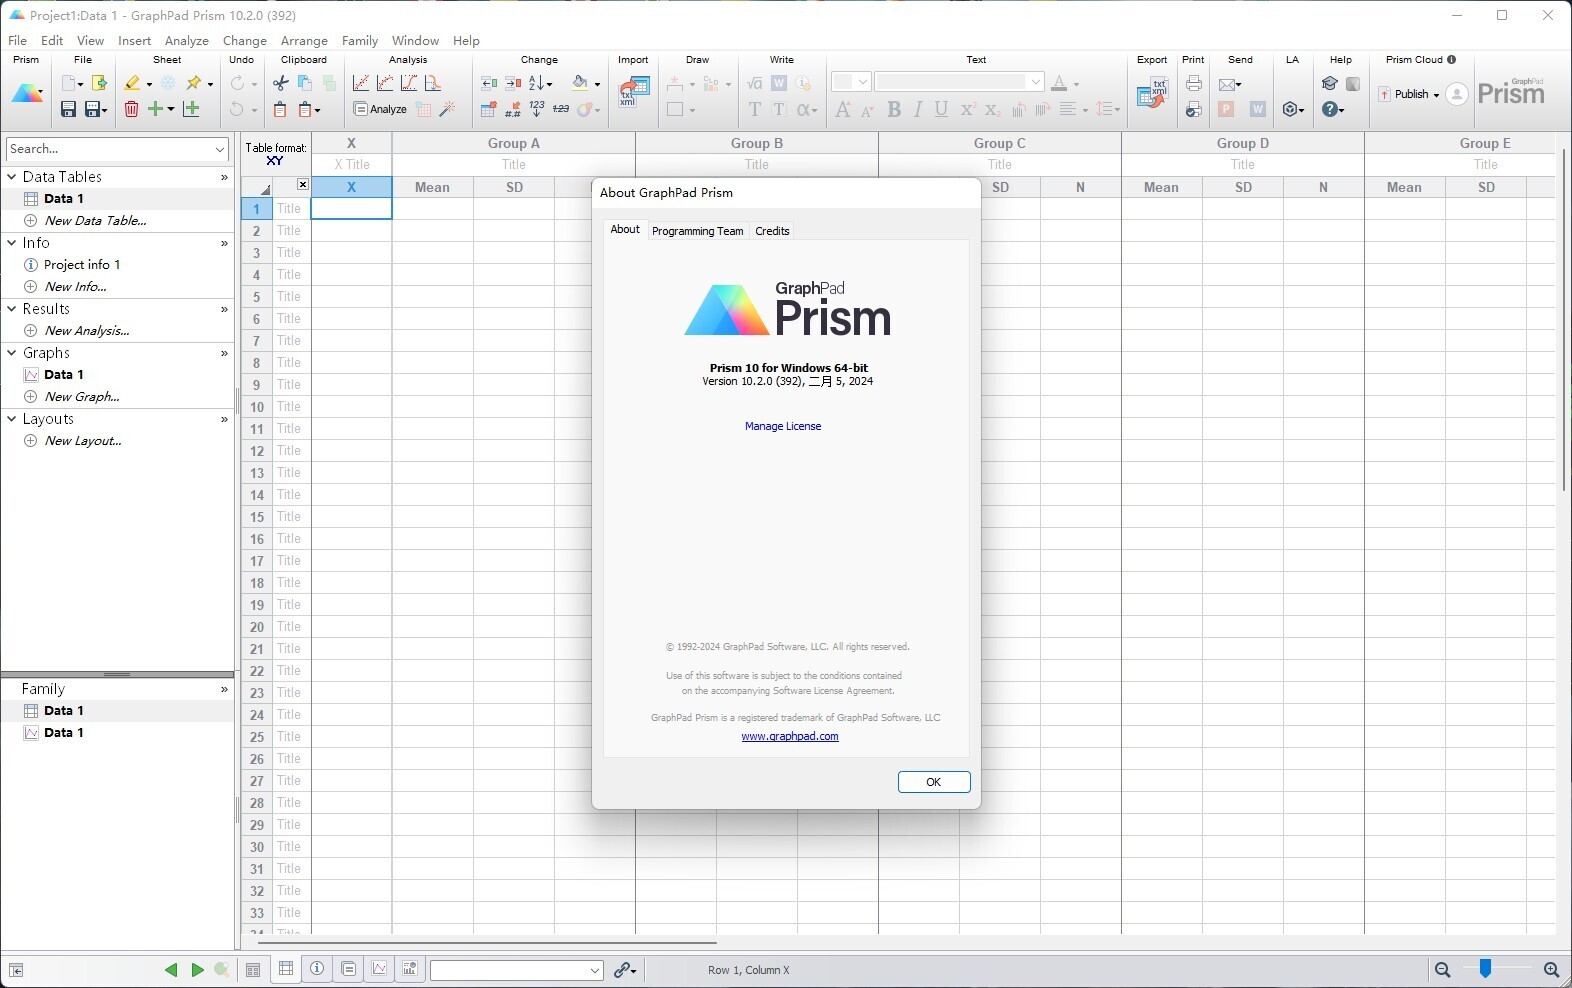Click the Prism Cloud user account icon
1572x988 pixels.
coord(1457,94)
